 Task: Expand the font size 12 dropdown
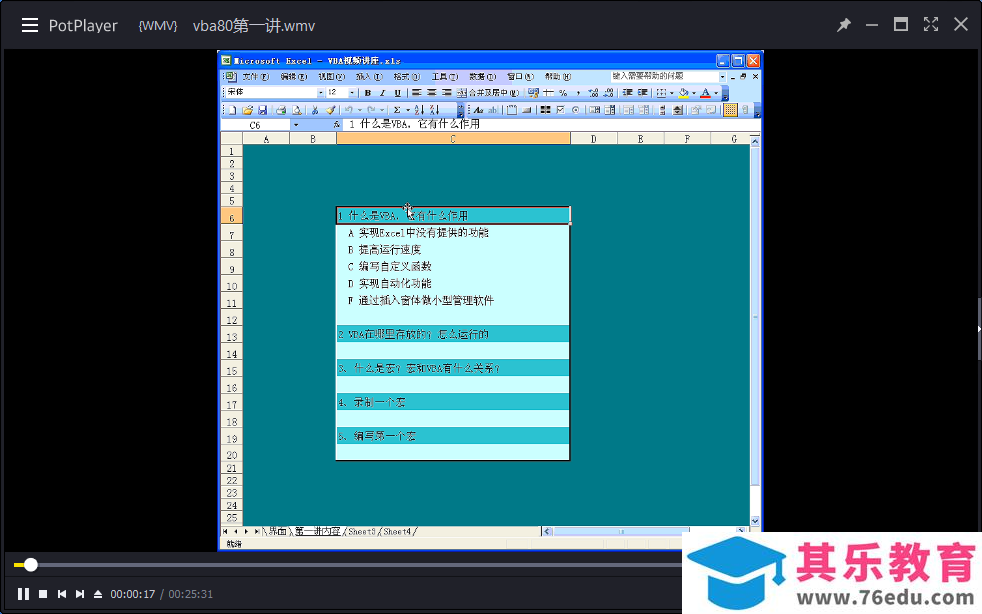(352, 93)
